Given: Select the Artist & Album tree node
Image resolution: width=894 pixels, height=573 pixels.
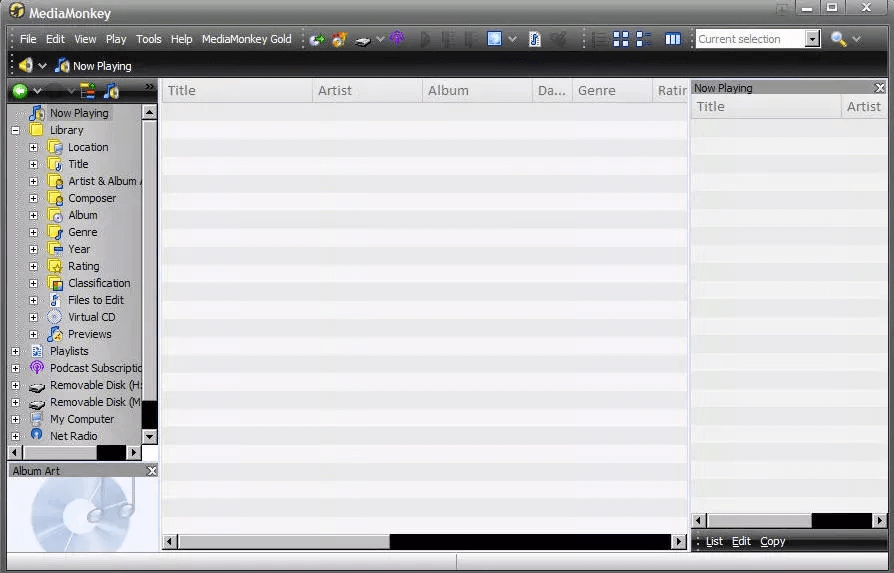Looking at the screenshot, I should pos(103,181).
